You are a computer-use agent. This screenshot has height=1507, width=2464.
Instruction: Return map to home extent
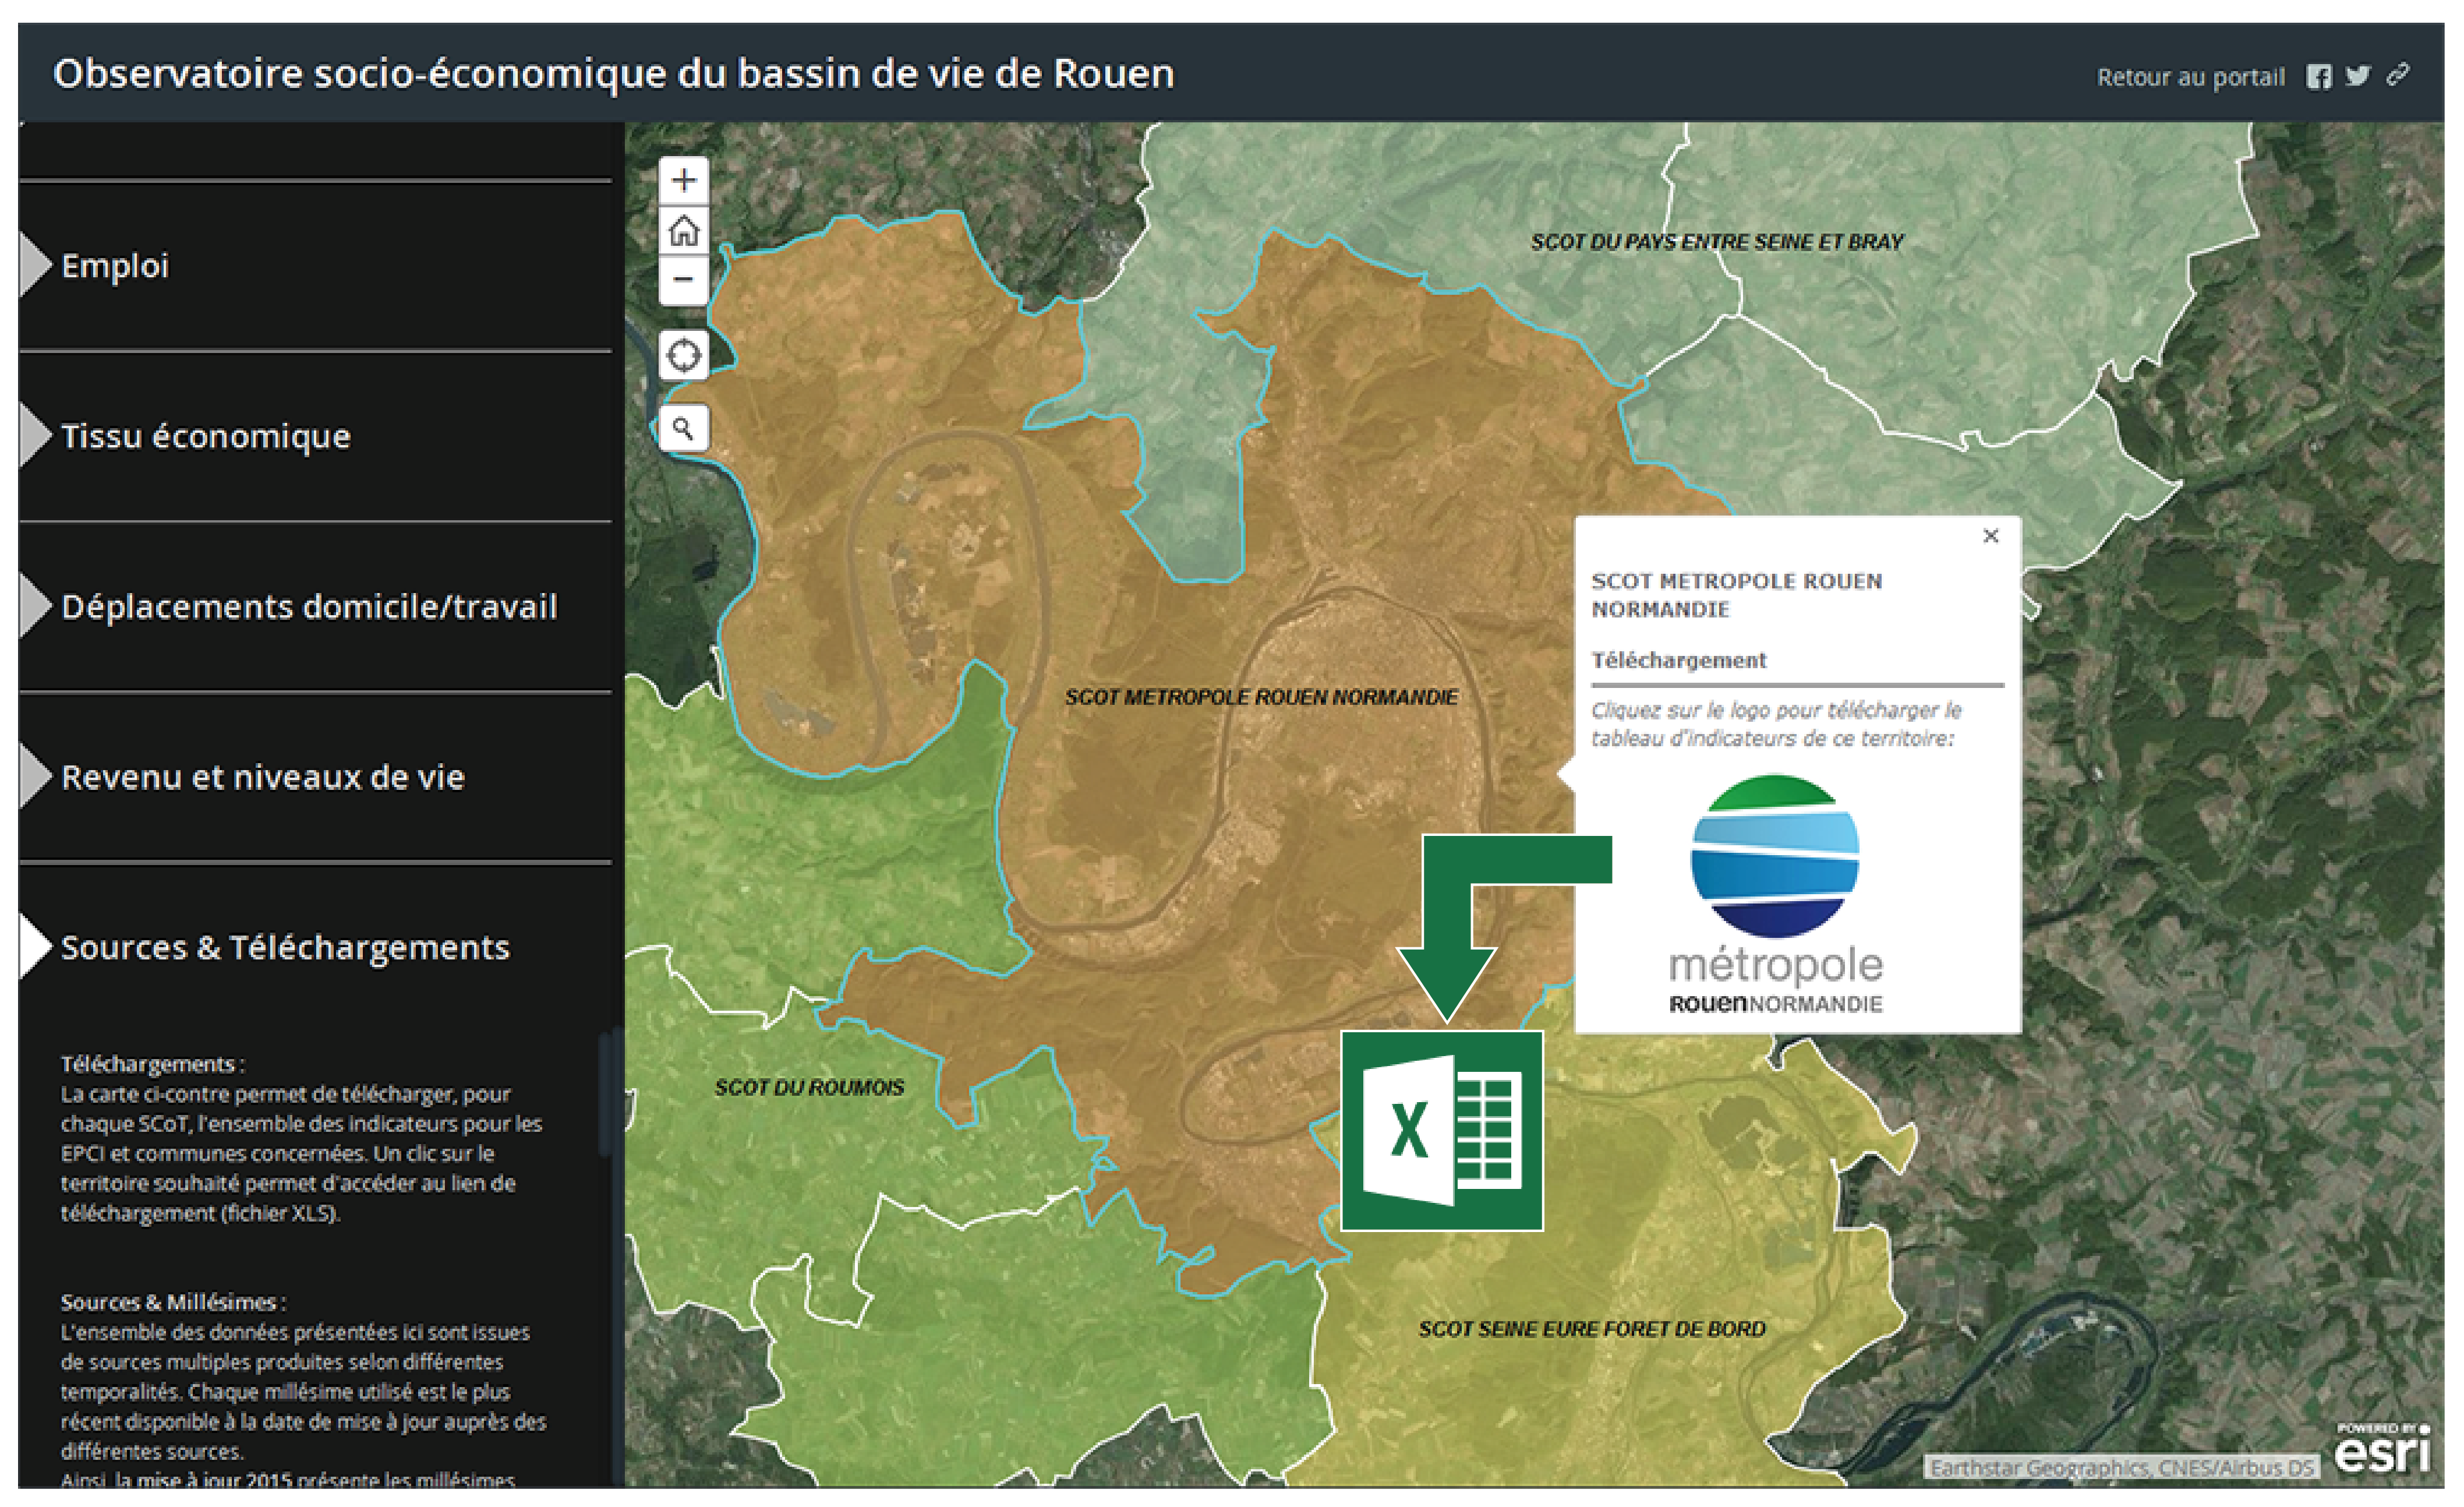684,230
